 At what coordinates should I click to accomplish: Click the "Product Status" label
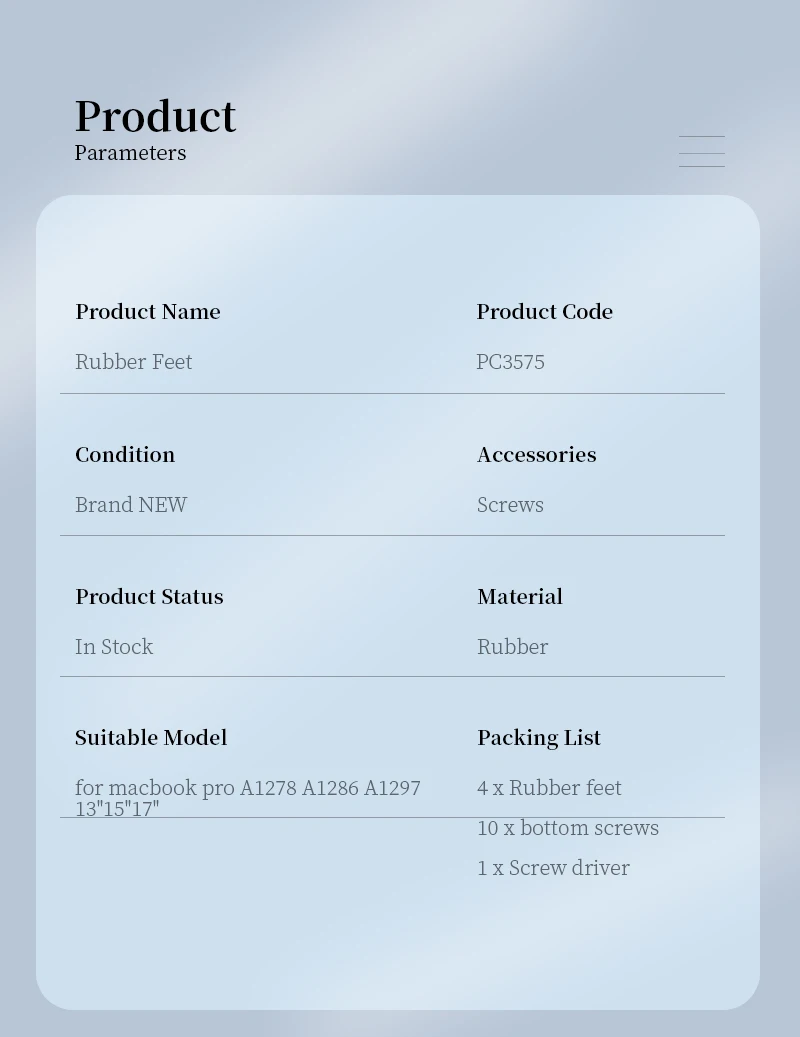149,597
